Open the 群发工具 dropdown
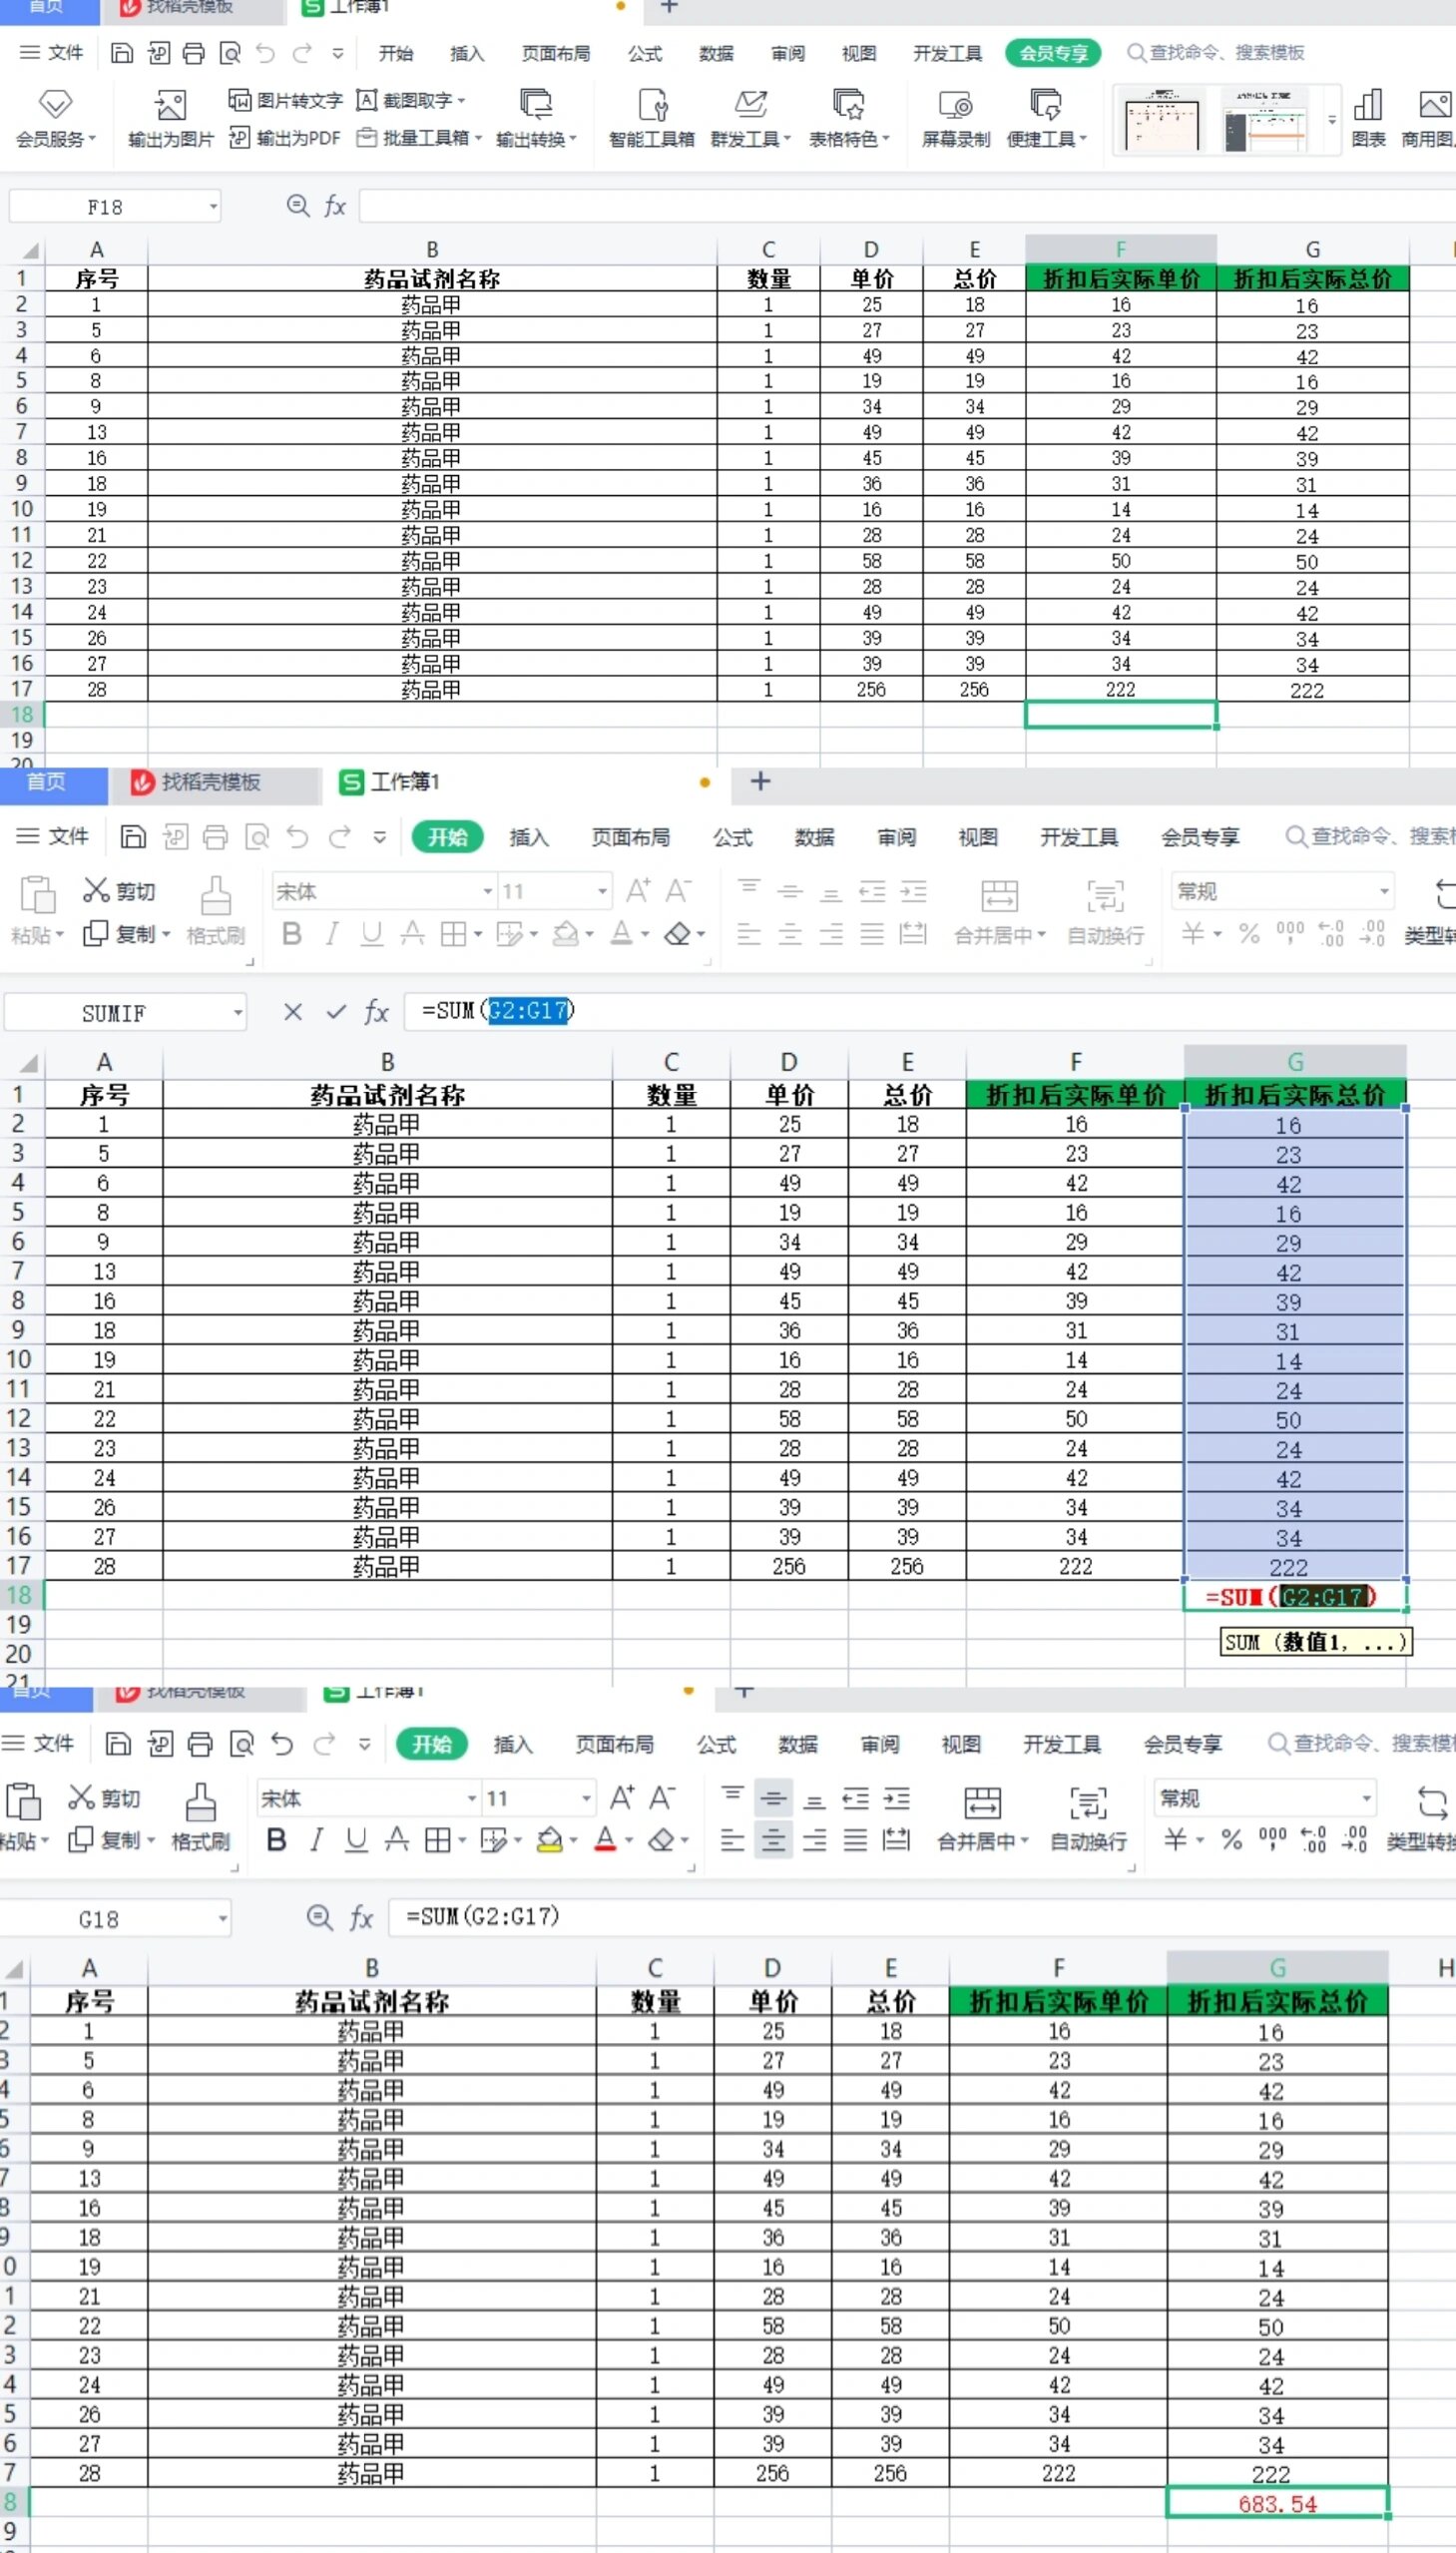 [750, 118]
